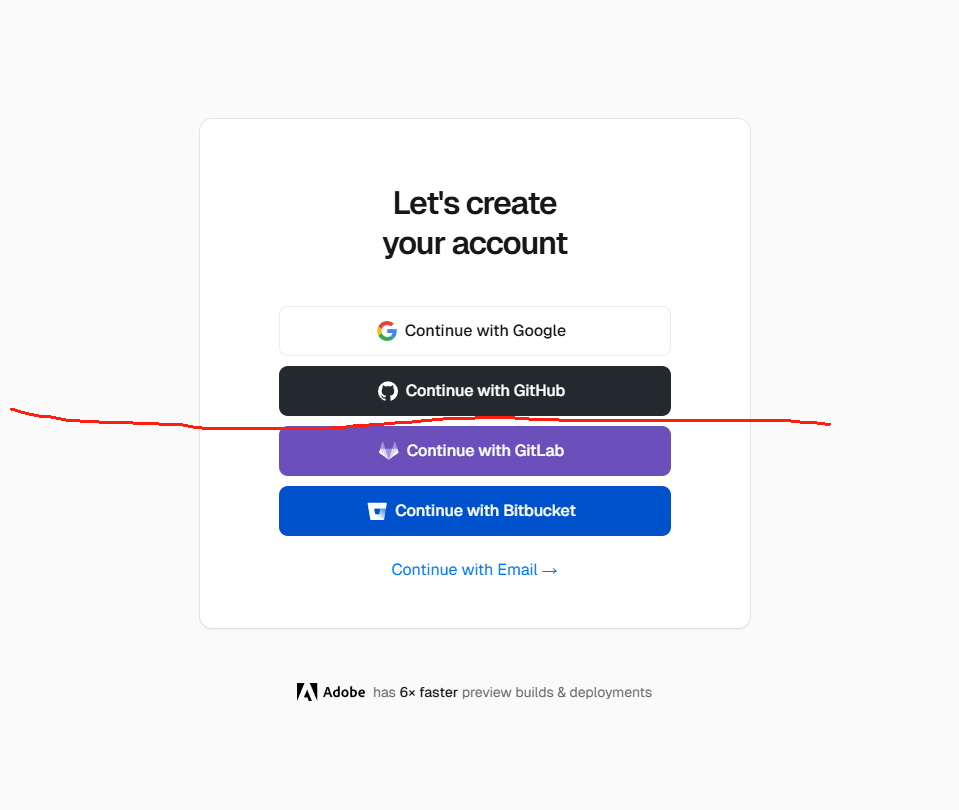This screenshot has height=810, width=959.
Task: Click the "preview builds & deployments" text
Action: coord(557,692)
